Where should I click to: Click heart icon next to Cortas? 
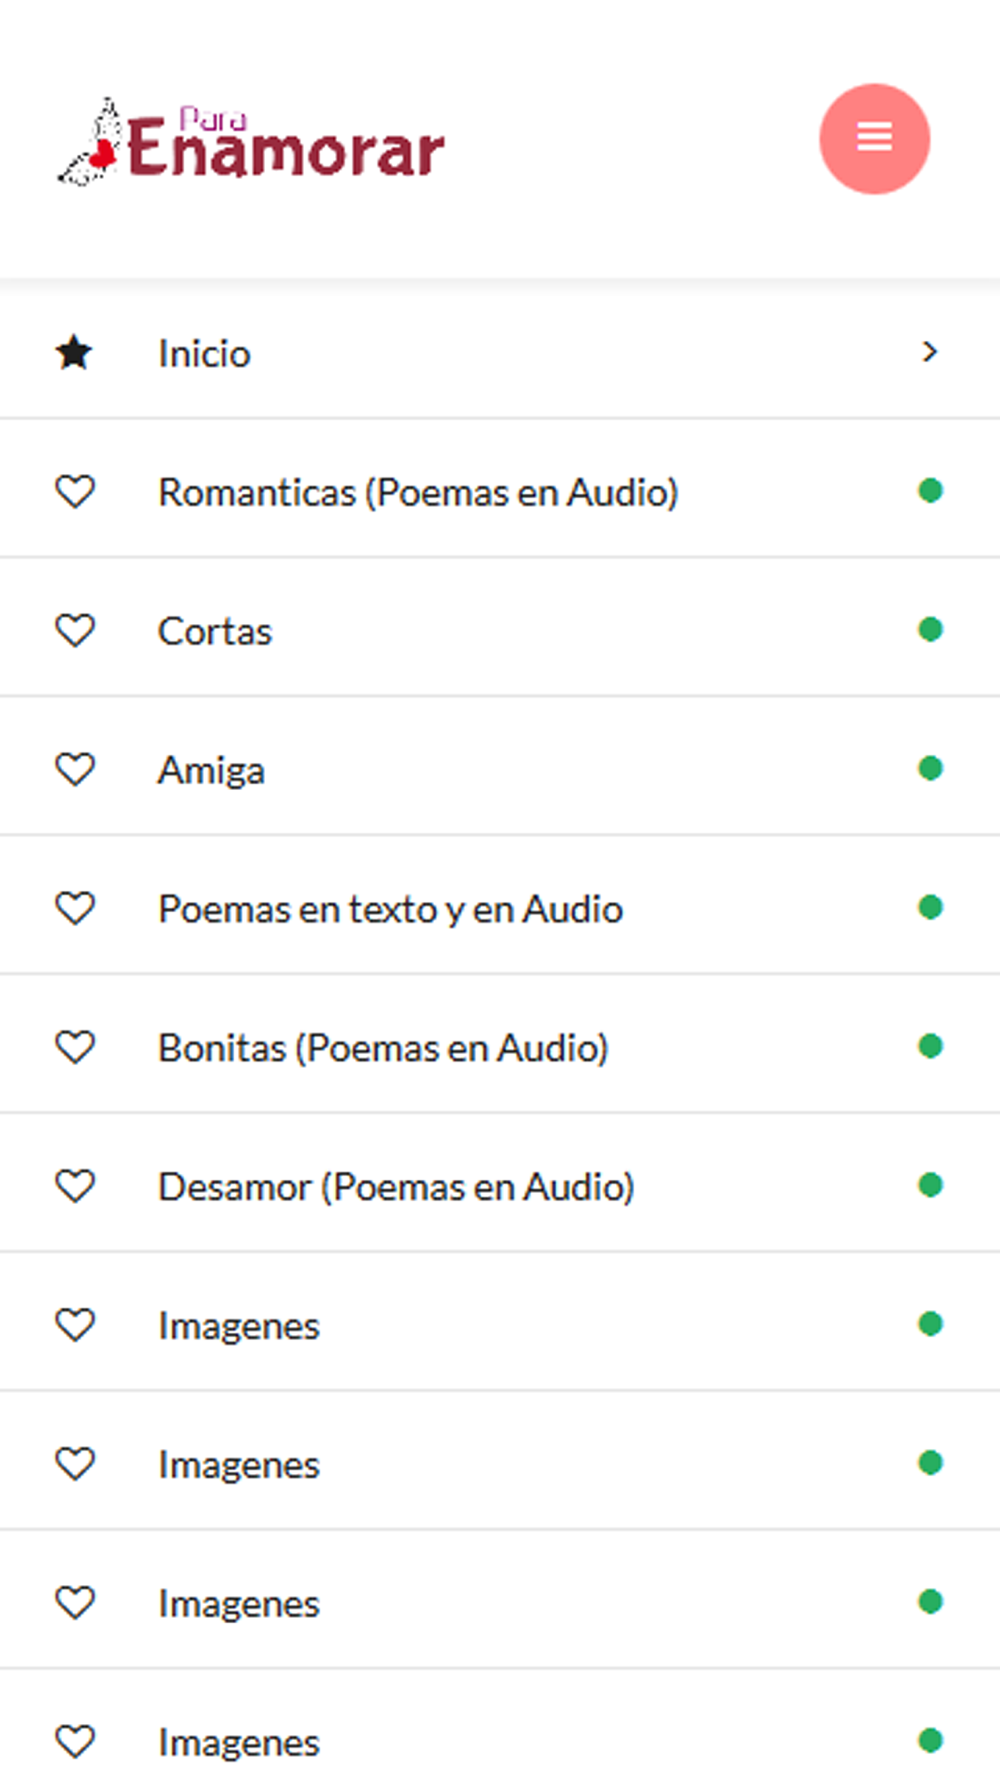click(74, 630)
